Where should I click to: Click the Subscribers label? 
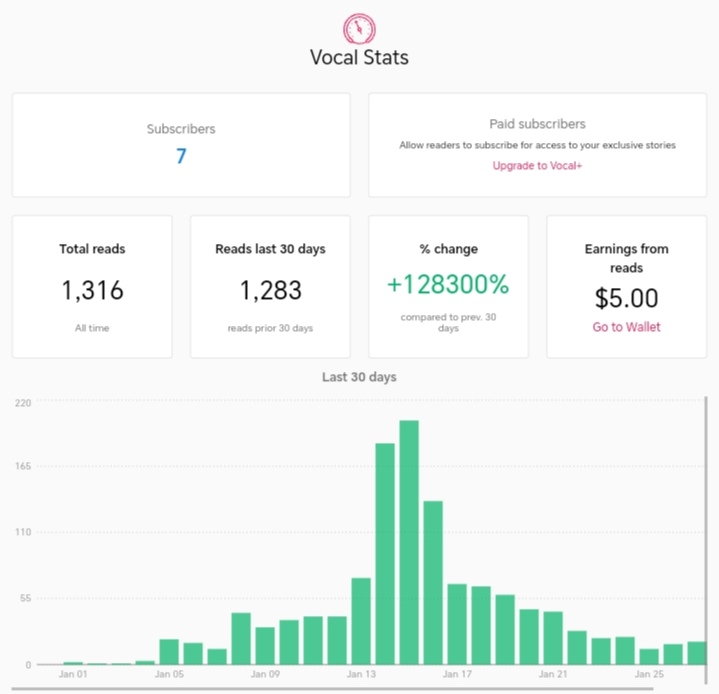[x=181, y=129]
